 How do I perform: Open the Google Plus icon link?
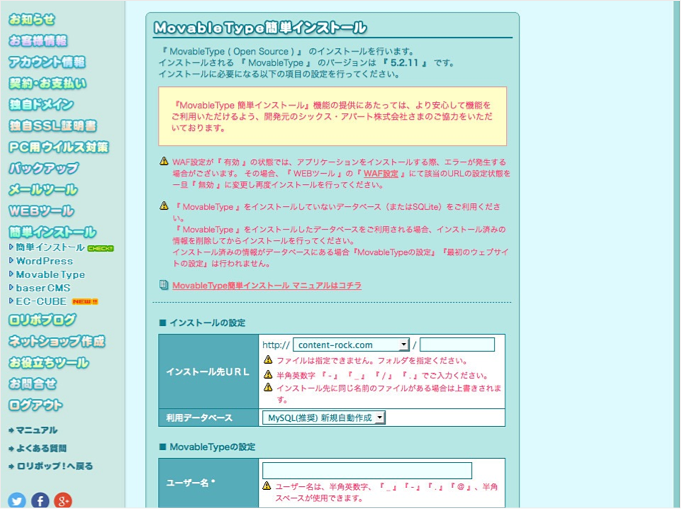coord(63,501)
